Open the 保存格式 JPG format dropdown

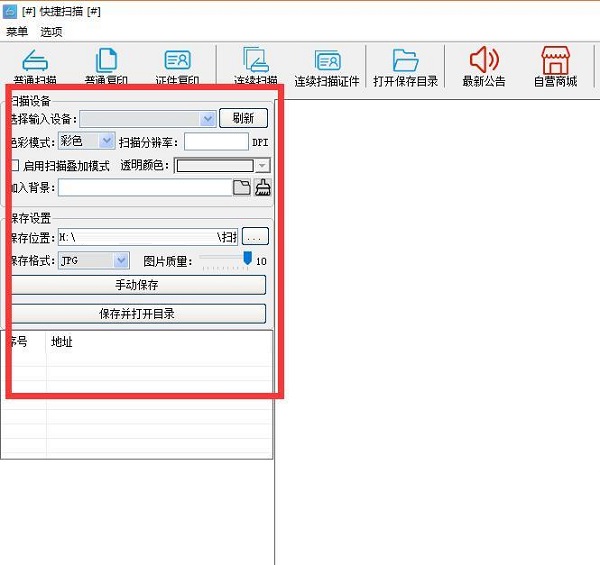[121, 261]
